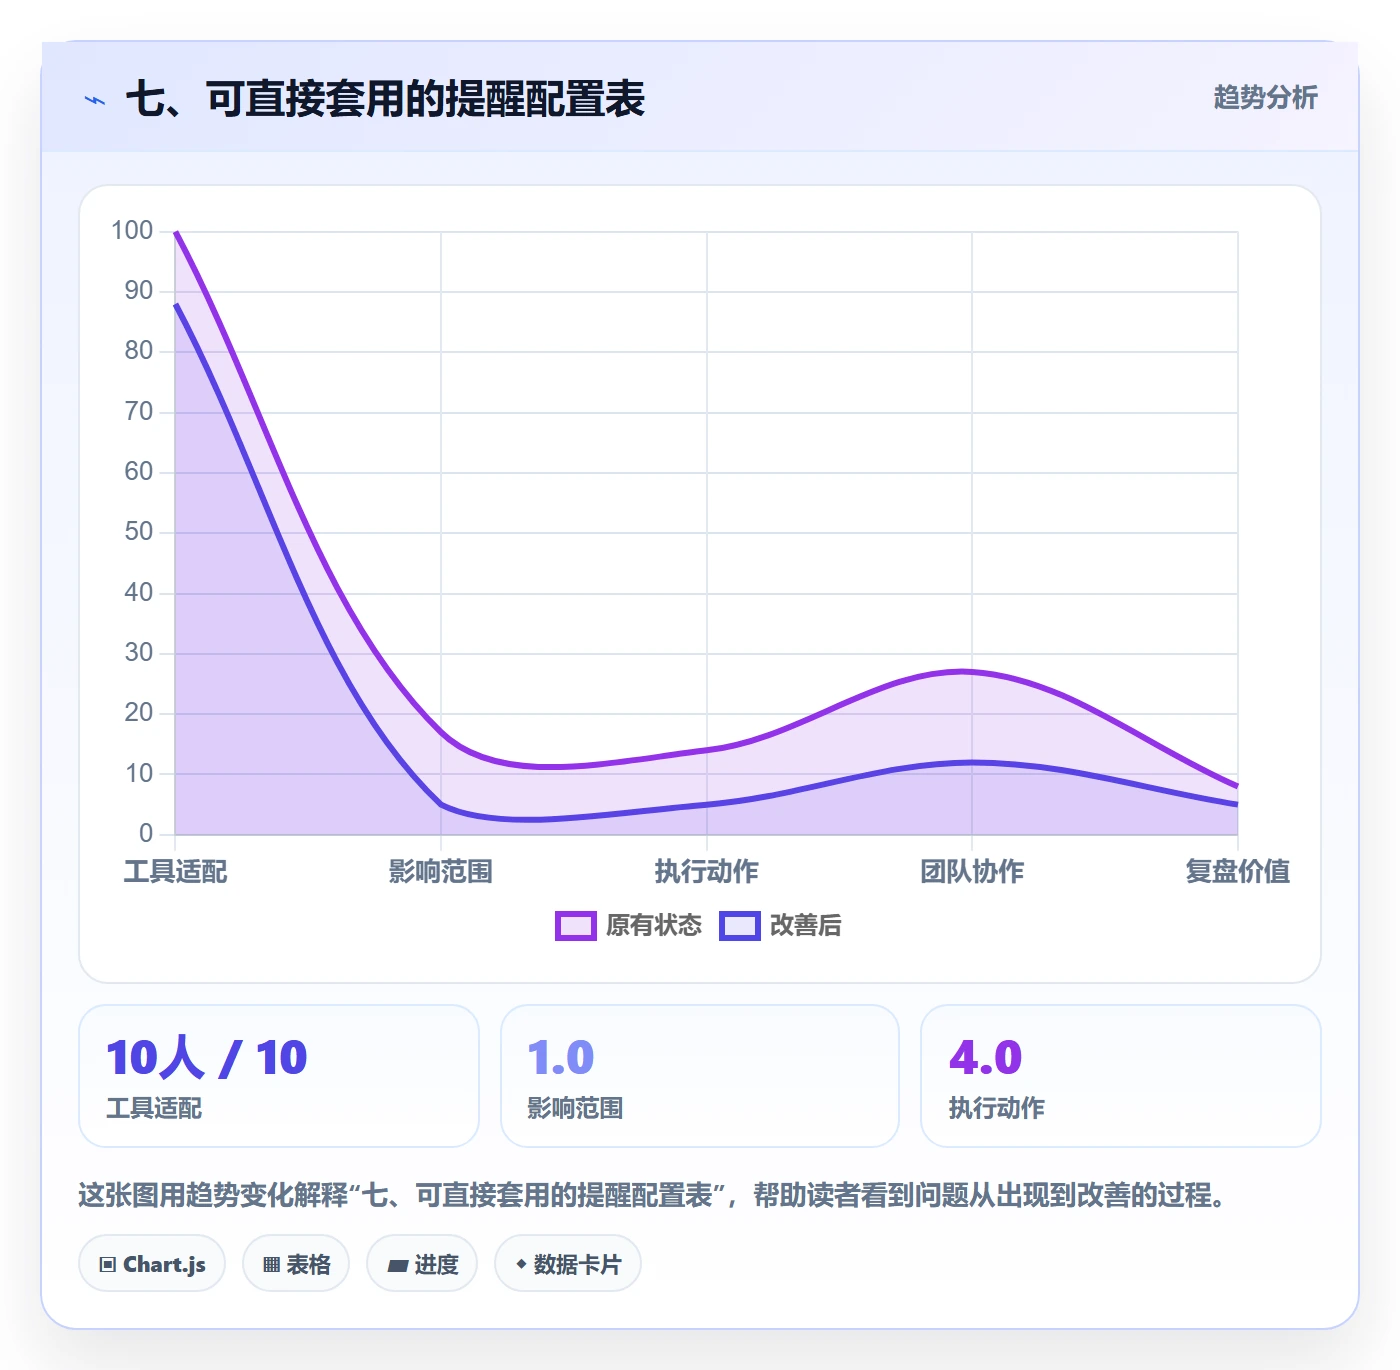
Task: Open the 4.0 执行动作 card
Action: 1121,1076
